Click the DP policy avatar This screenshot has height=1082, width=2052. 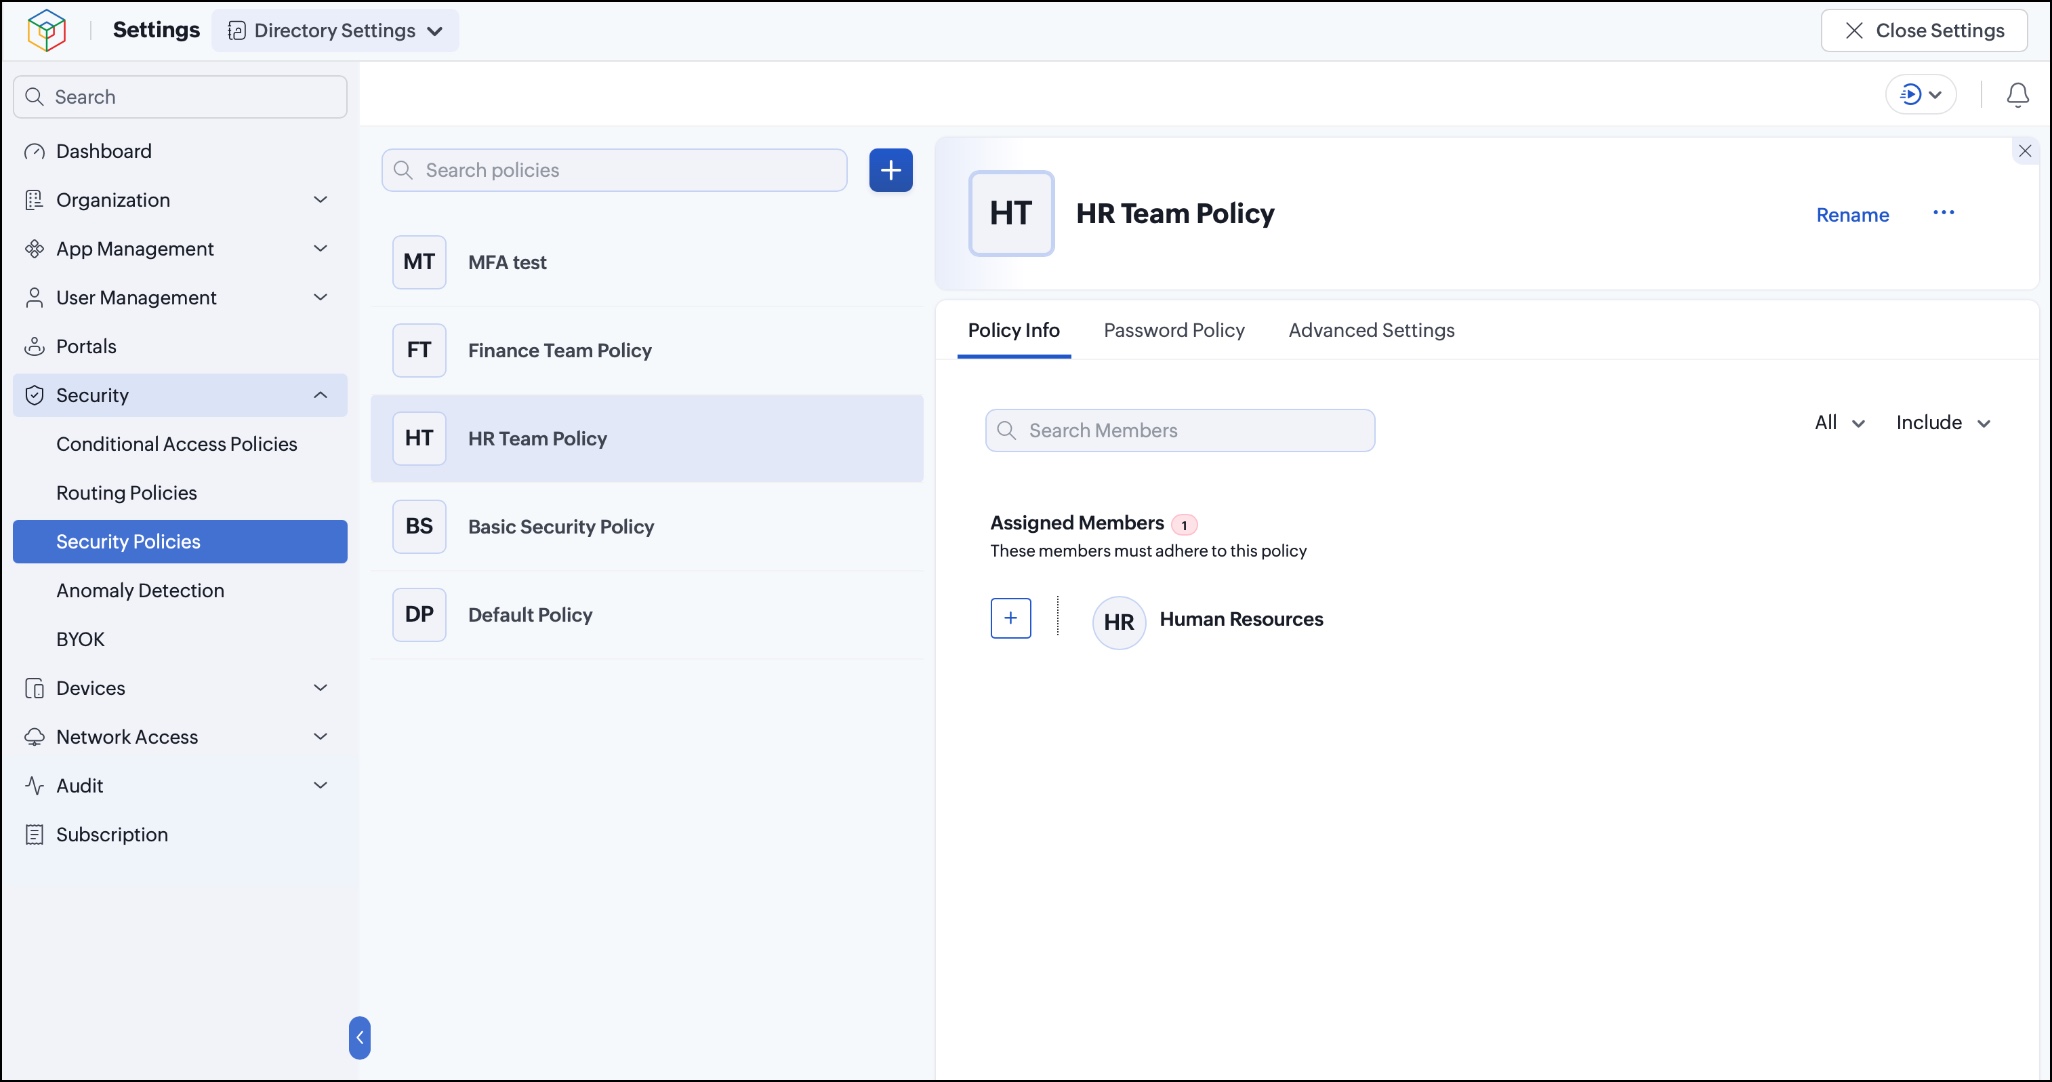[x=419, y=614]
